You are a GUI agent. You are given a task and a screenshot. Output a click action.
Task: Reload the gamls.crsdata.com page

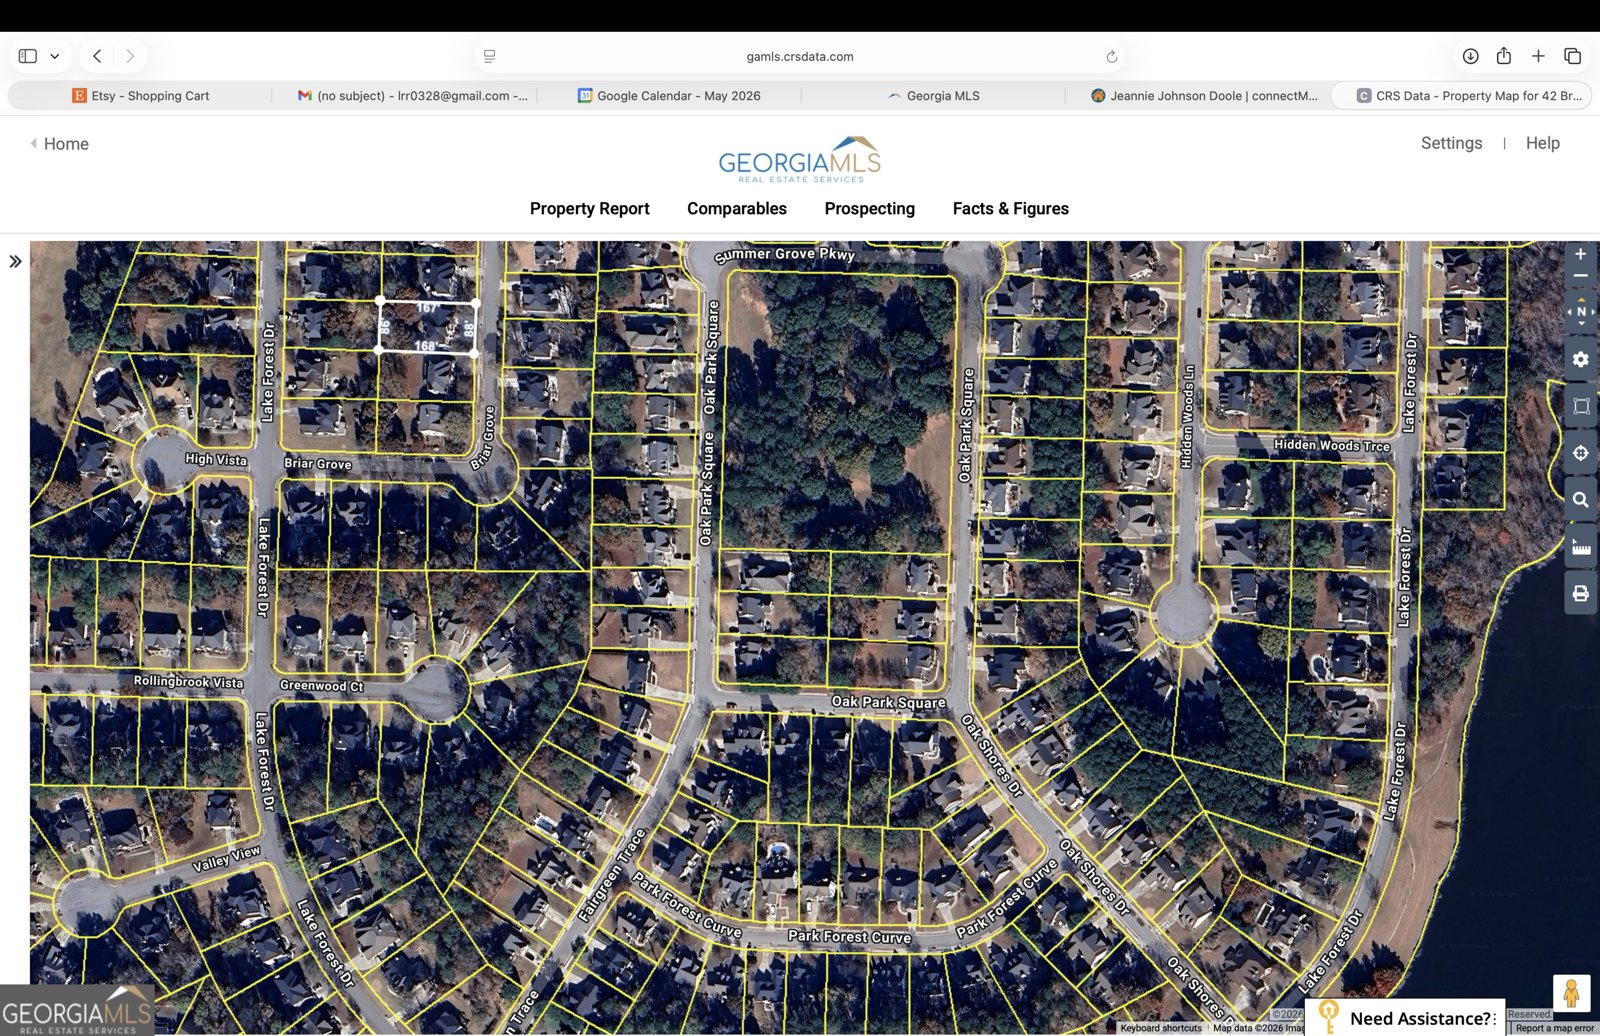tap(1111, 57)
